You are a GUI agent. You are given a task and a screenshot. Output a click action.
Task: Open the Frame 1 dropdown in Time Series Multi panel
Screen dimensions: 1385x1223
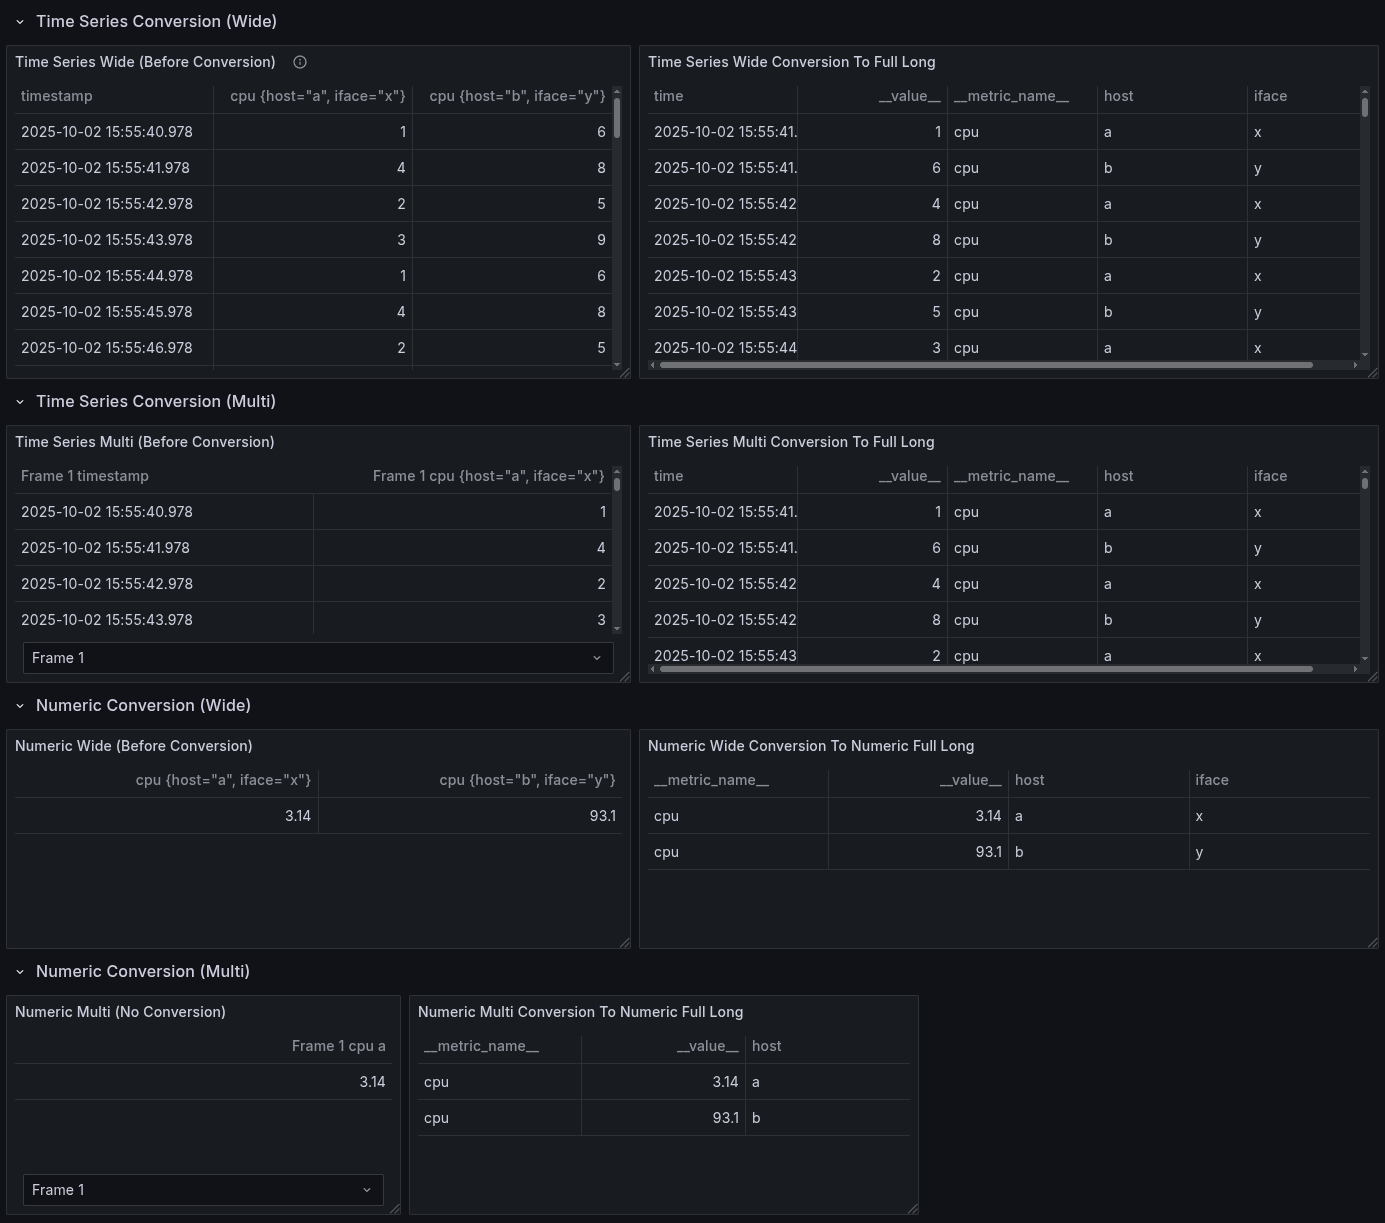pyautogui.click(x=317, y=658)
